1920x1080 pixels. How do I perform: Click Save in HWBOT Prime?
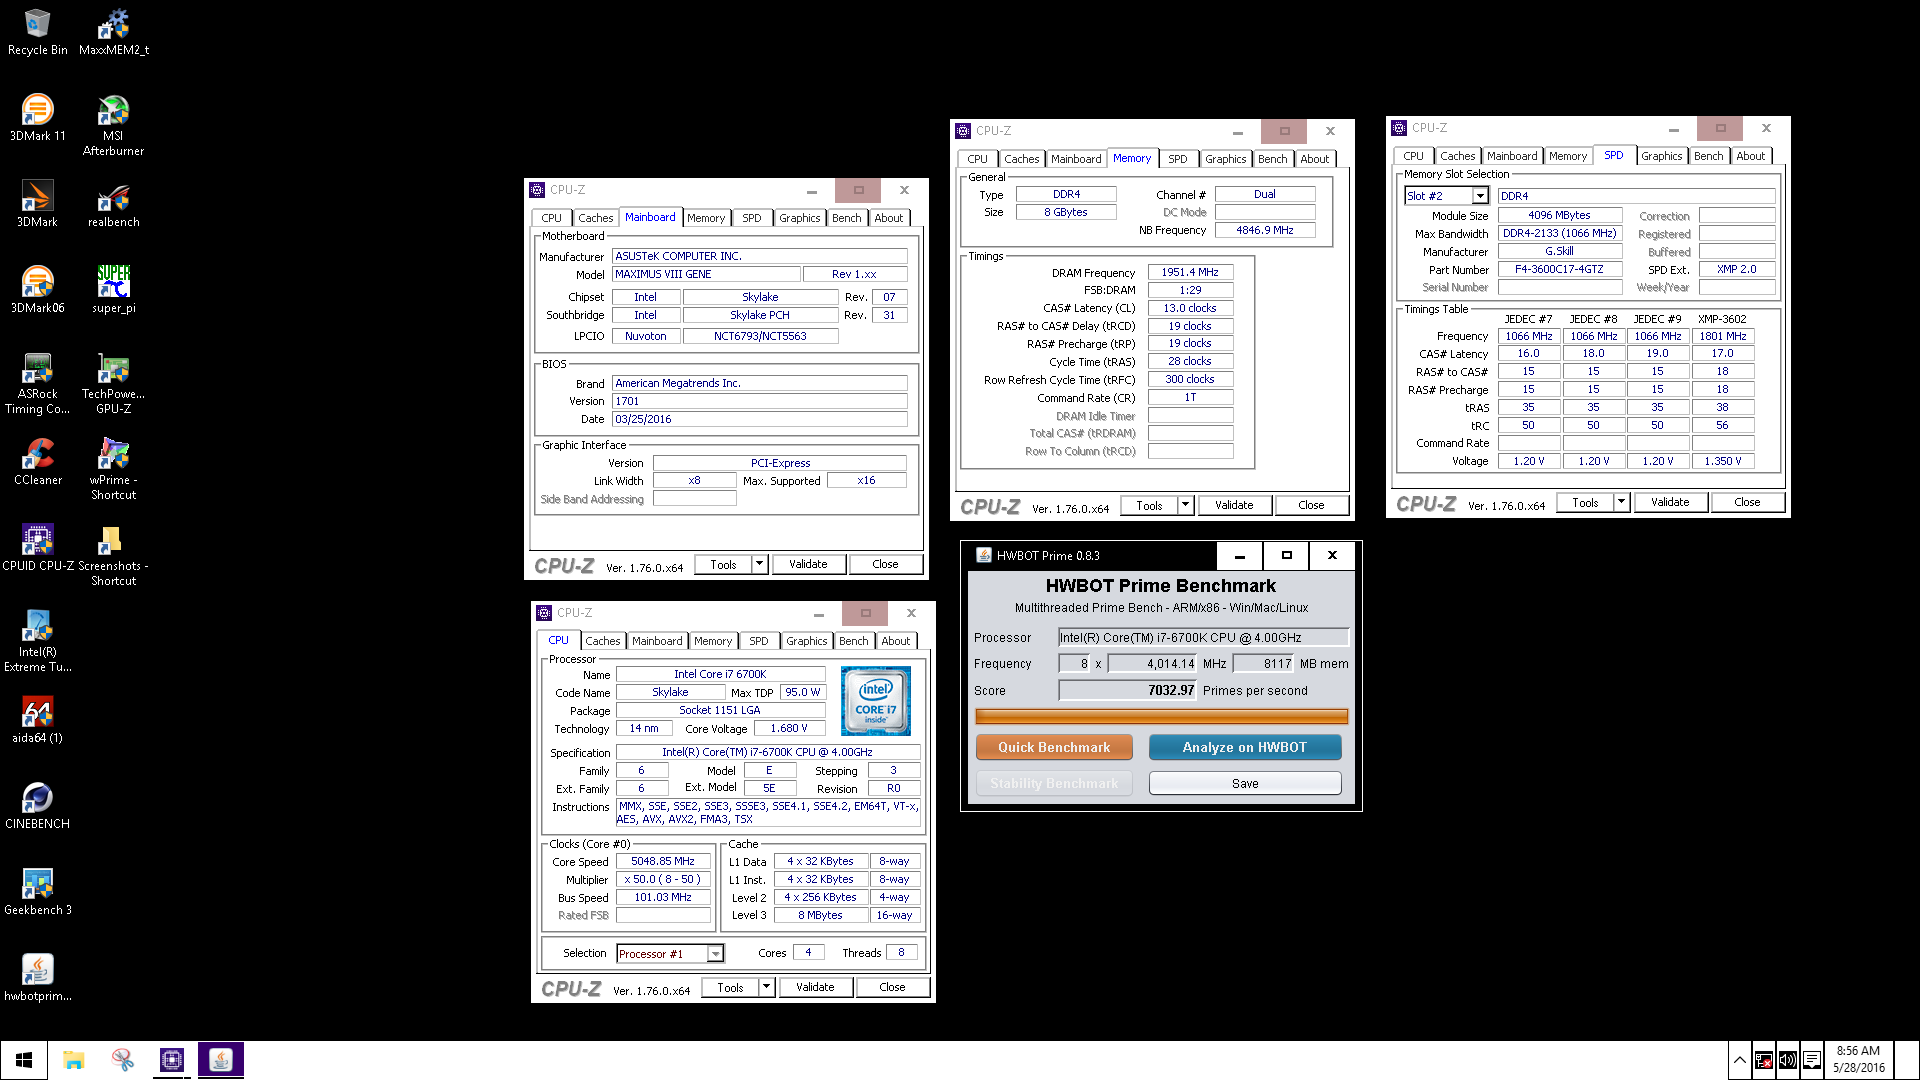pos(1245,783)
